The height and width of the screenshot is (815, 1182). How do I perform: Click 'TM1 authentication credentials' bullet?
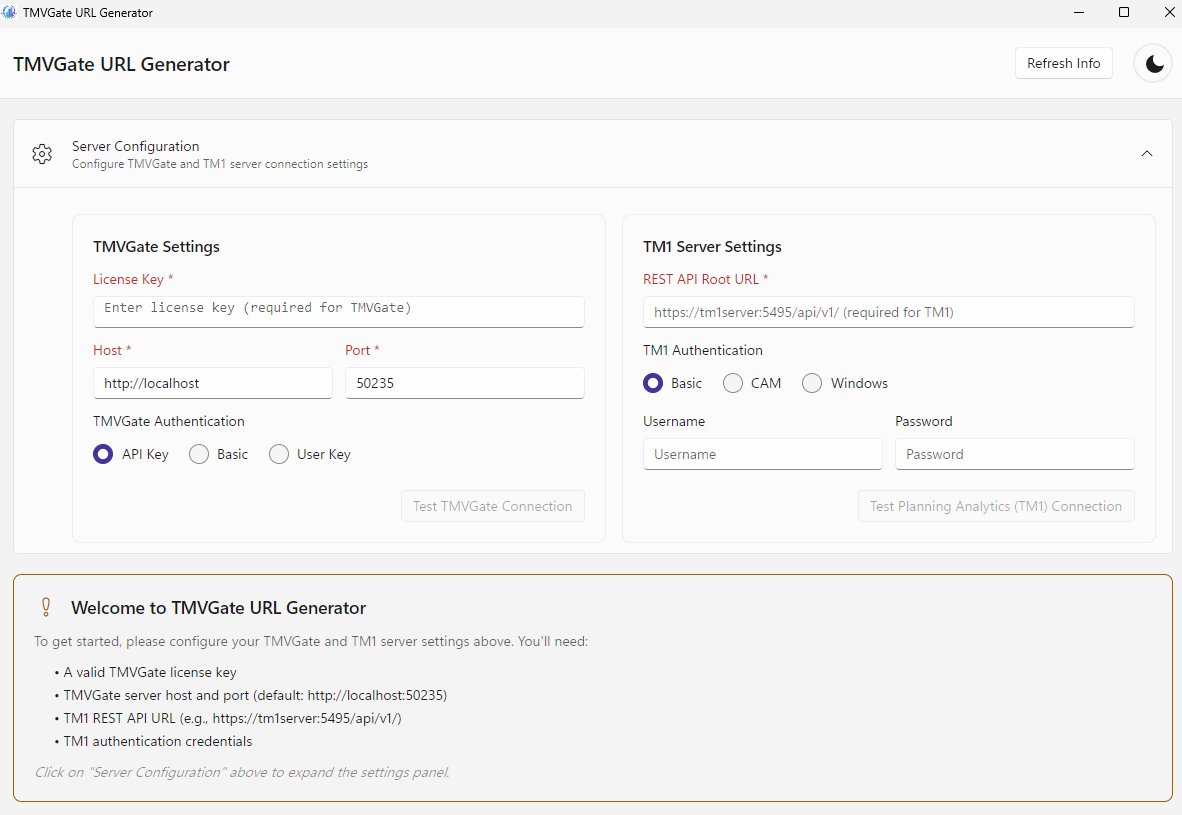pos(158,741)
